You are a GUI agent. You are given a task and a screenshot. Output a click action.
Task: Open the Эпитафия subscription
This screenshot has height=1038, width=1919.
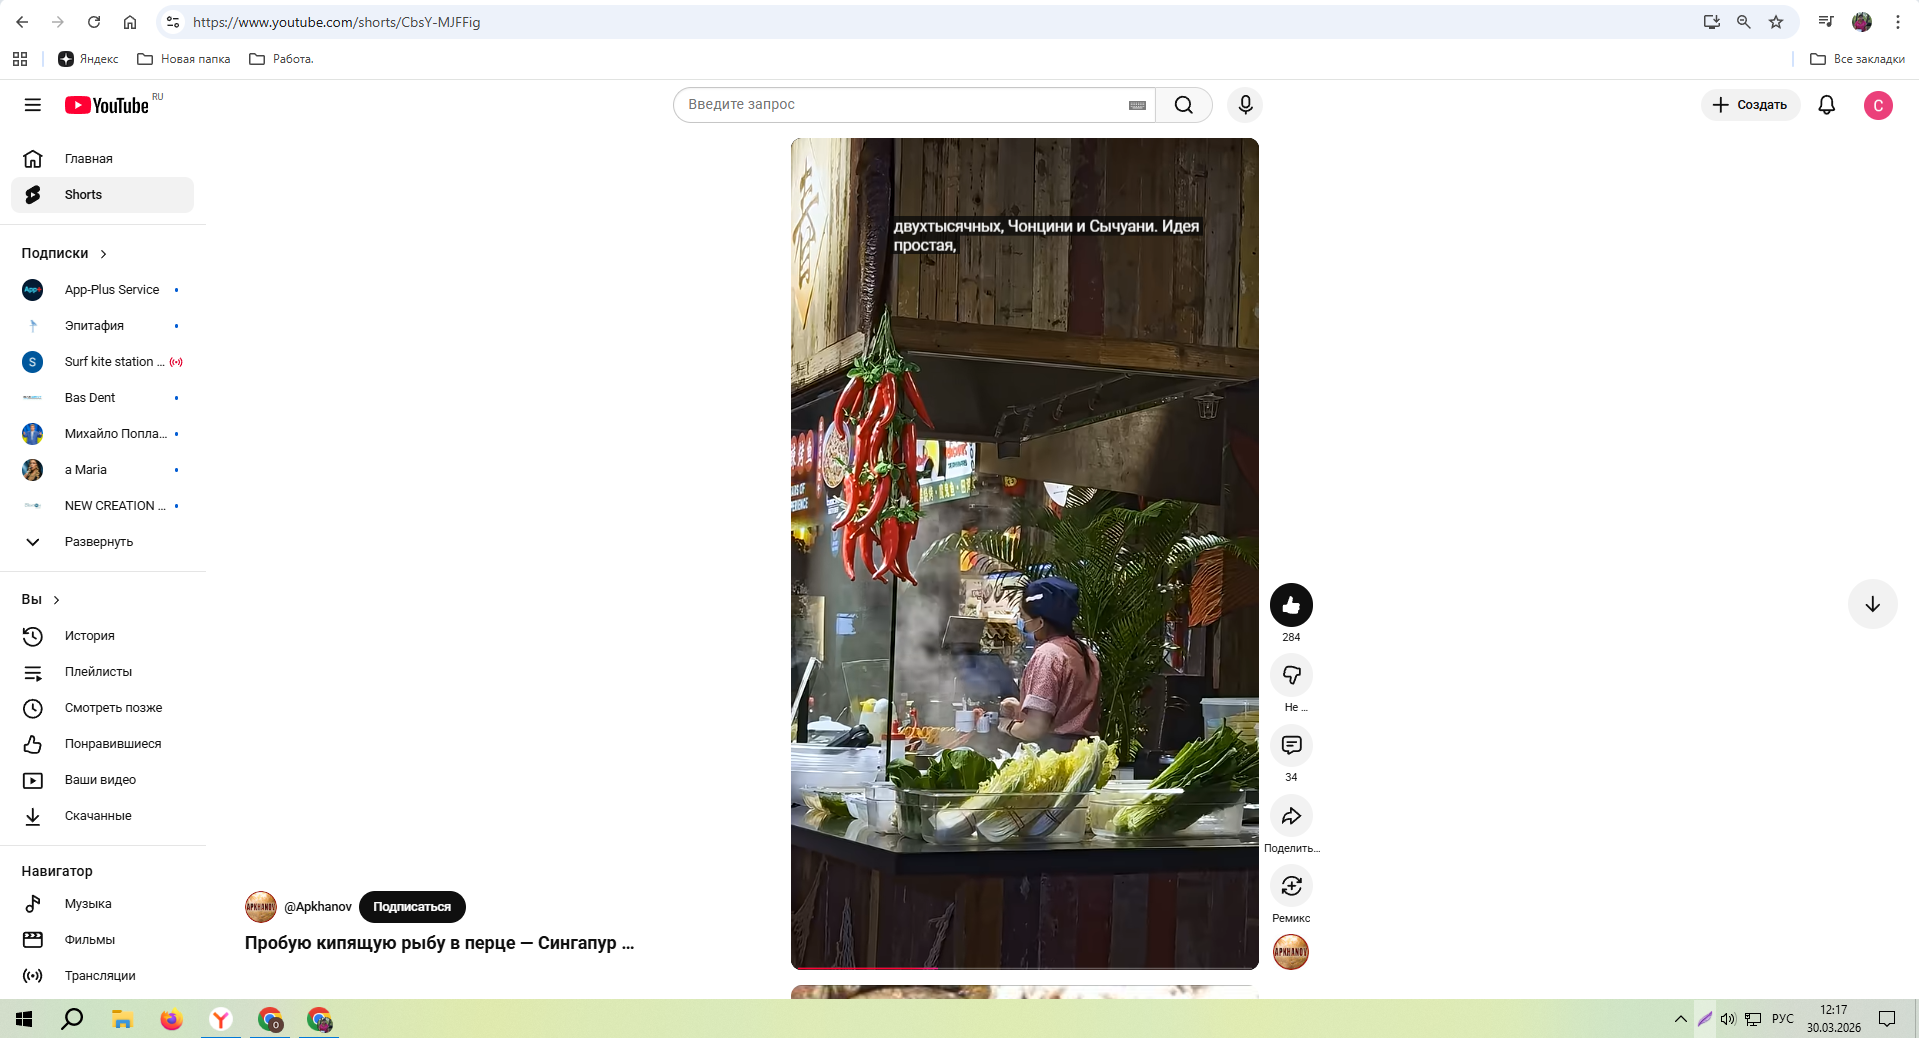[102, 326]
